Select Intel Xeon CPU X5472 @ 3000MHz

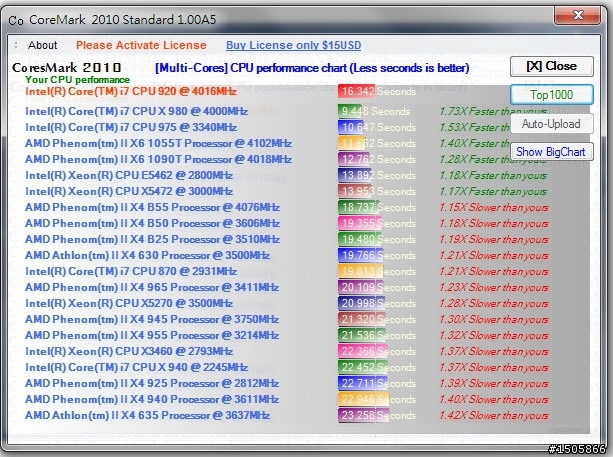tap(129, 192)
